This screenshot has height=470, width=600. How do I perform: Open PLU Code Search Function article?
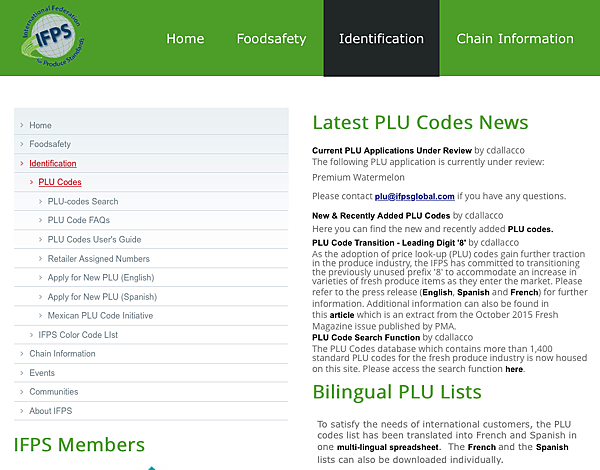tap(366, 338)
